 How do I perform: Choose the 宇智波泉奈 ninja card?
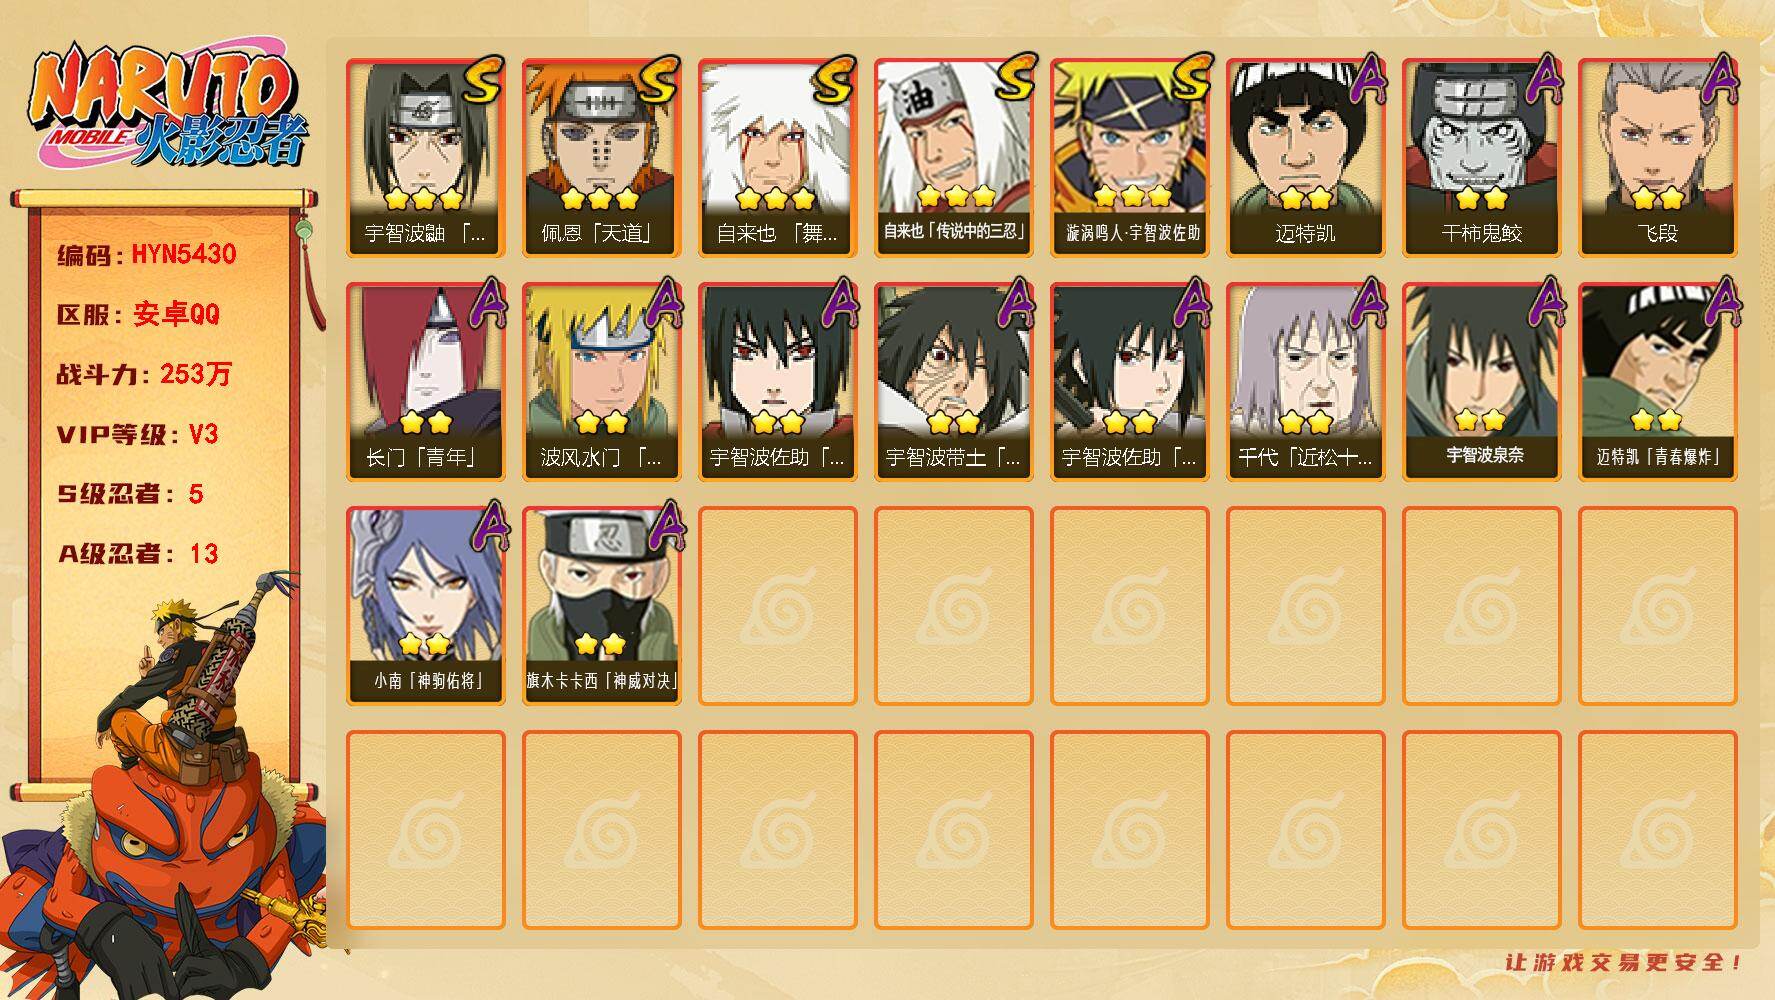point(1481,382)
